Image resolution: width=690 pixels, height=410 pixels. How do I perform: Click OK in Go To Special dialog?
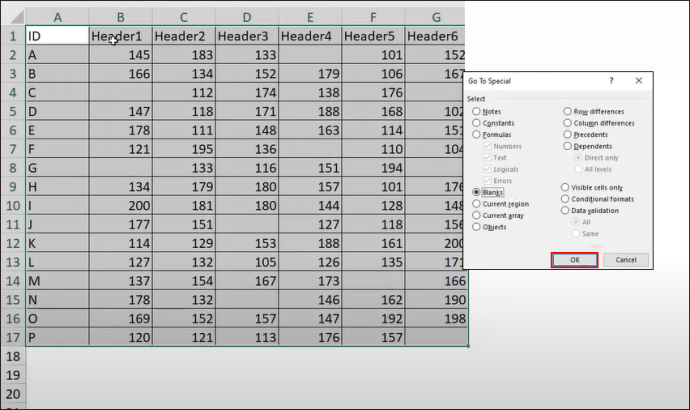[574, 260]
